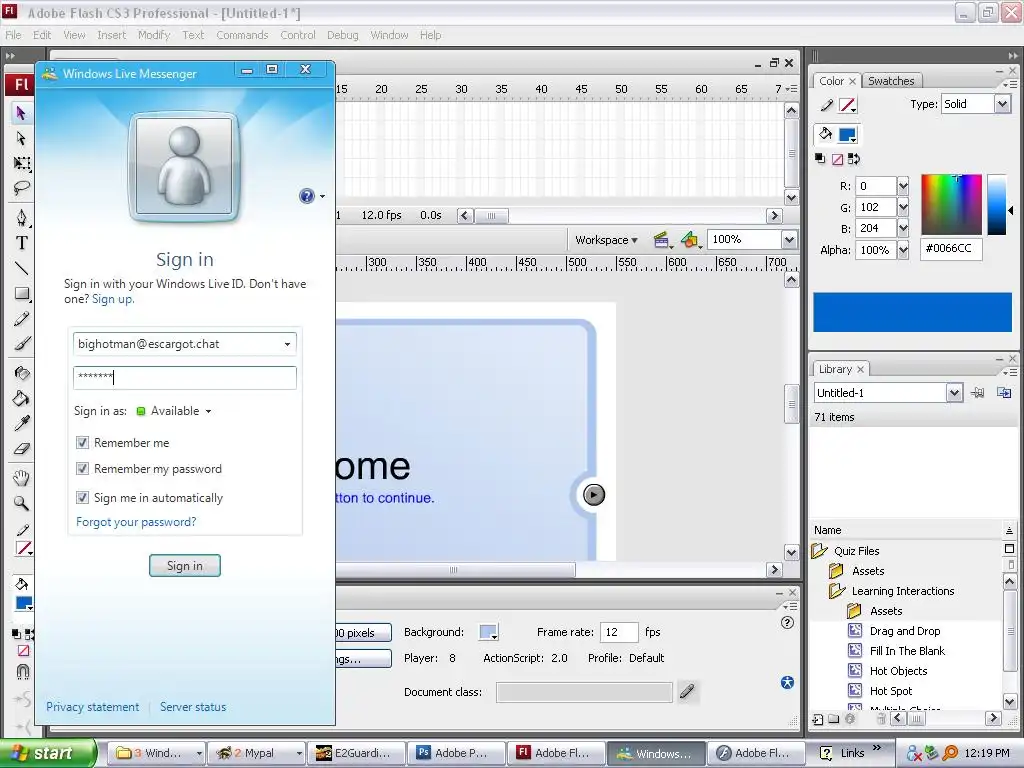Click the Sign in button
The width and height of the screenshot is (1024, 768).
pyautogui.click(x=185, y=566)
